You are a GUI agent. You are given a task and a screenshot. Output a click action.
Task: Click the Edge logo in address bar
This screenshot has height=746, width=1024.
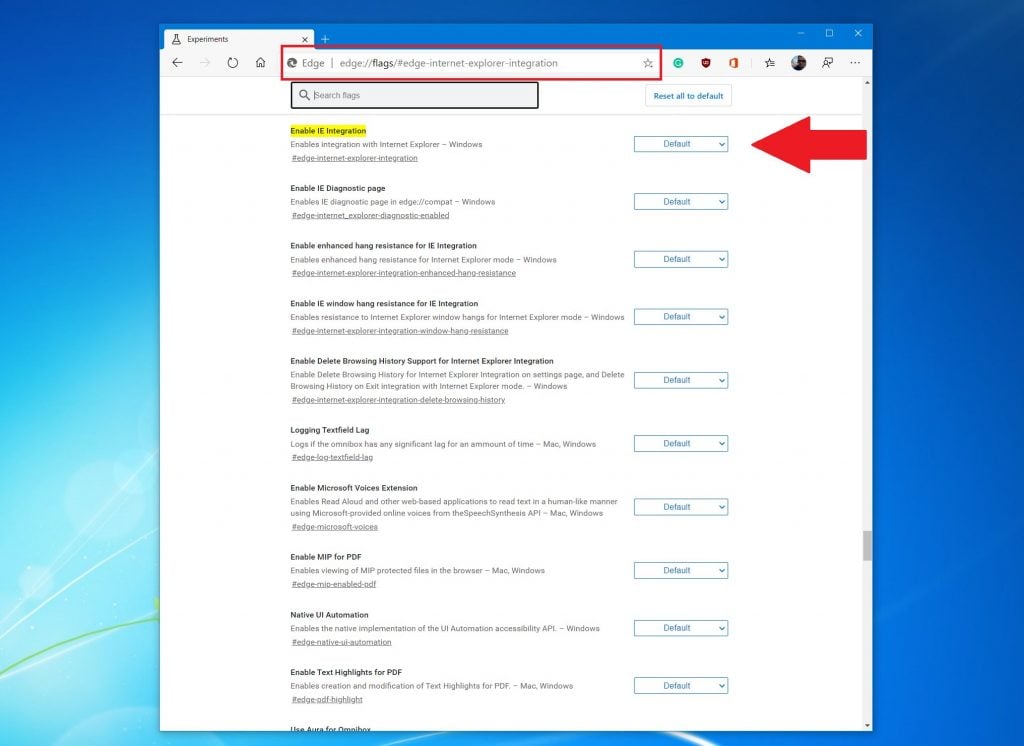click(293, 63)
